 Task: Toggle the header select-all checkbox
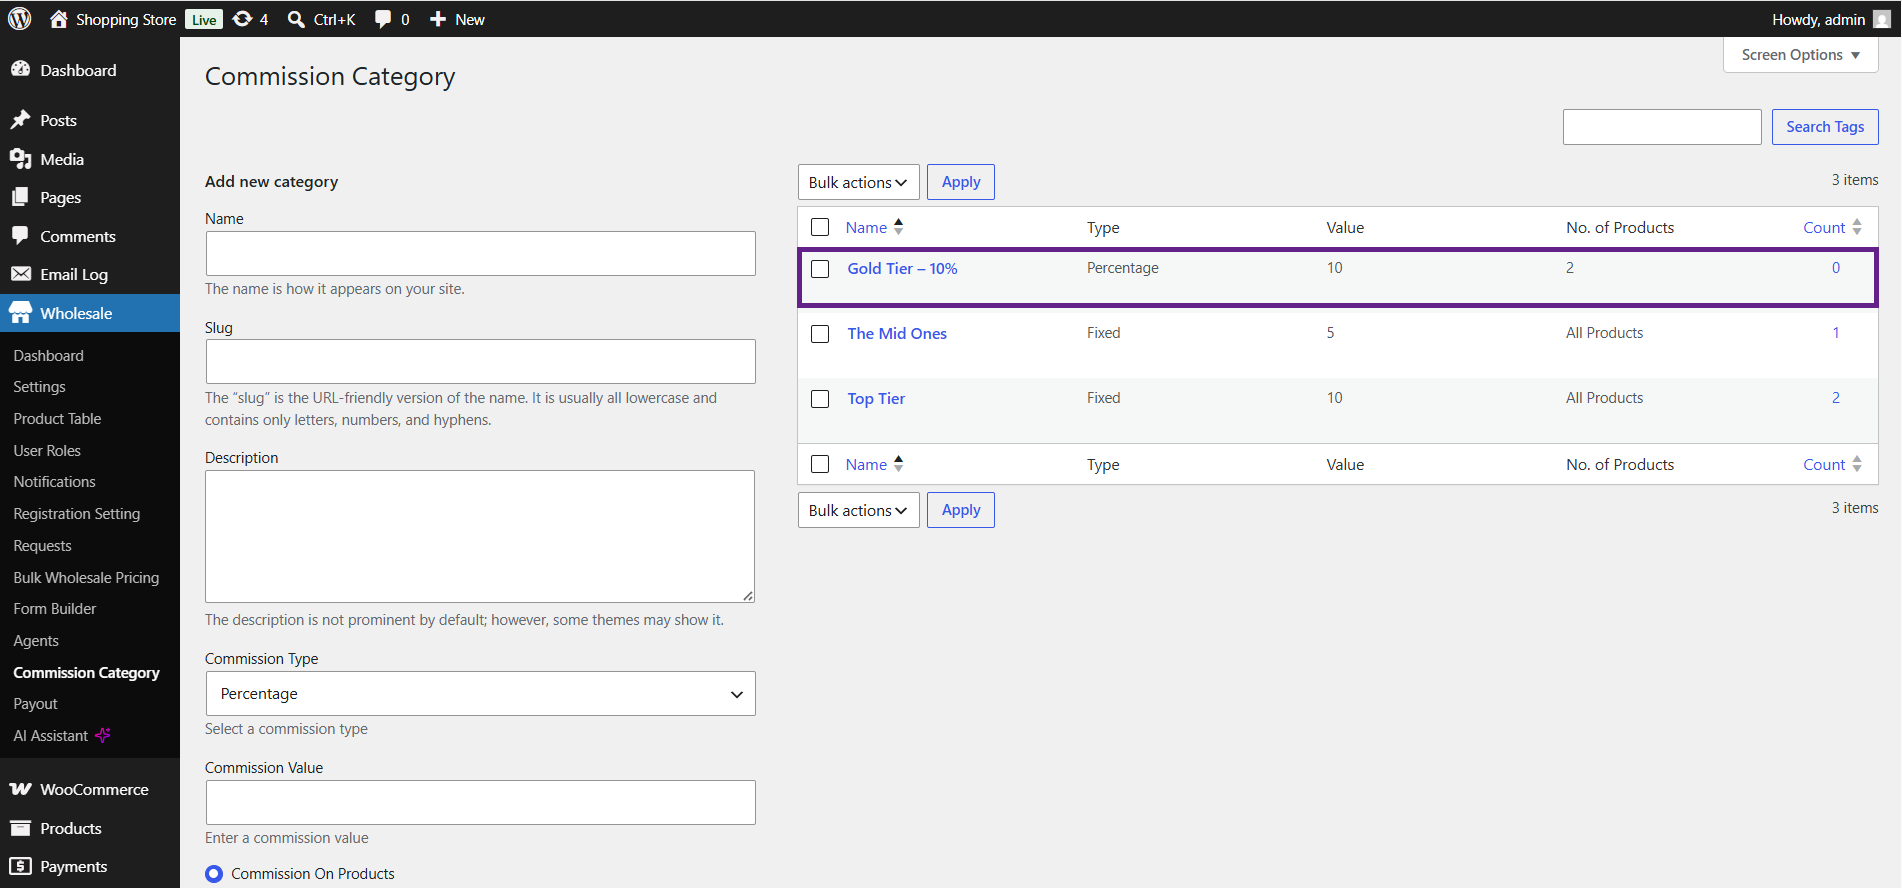pos(820,227)
